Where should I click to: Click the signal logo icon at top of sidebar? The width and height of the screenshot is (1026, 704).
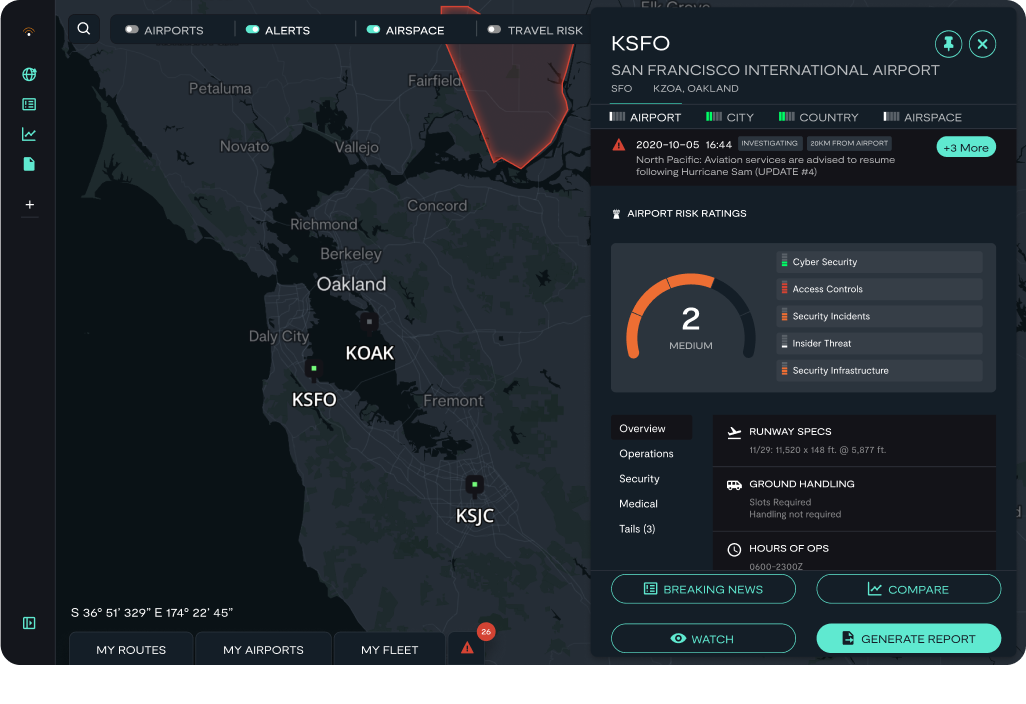[28, 31]
